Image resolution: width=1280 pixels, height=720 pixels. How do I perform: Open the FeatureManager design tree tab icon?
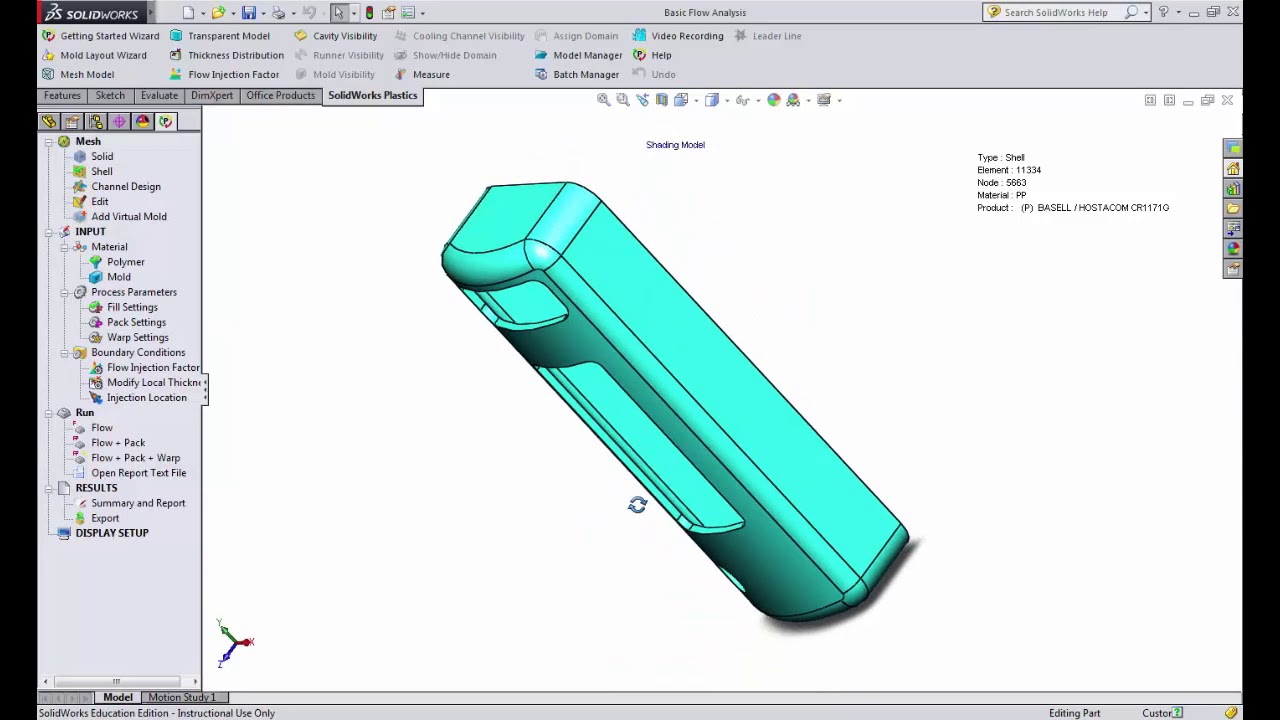pos(49,122)
